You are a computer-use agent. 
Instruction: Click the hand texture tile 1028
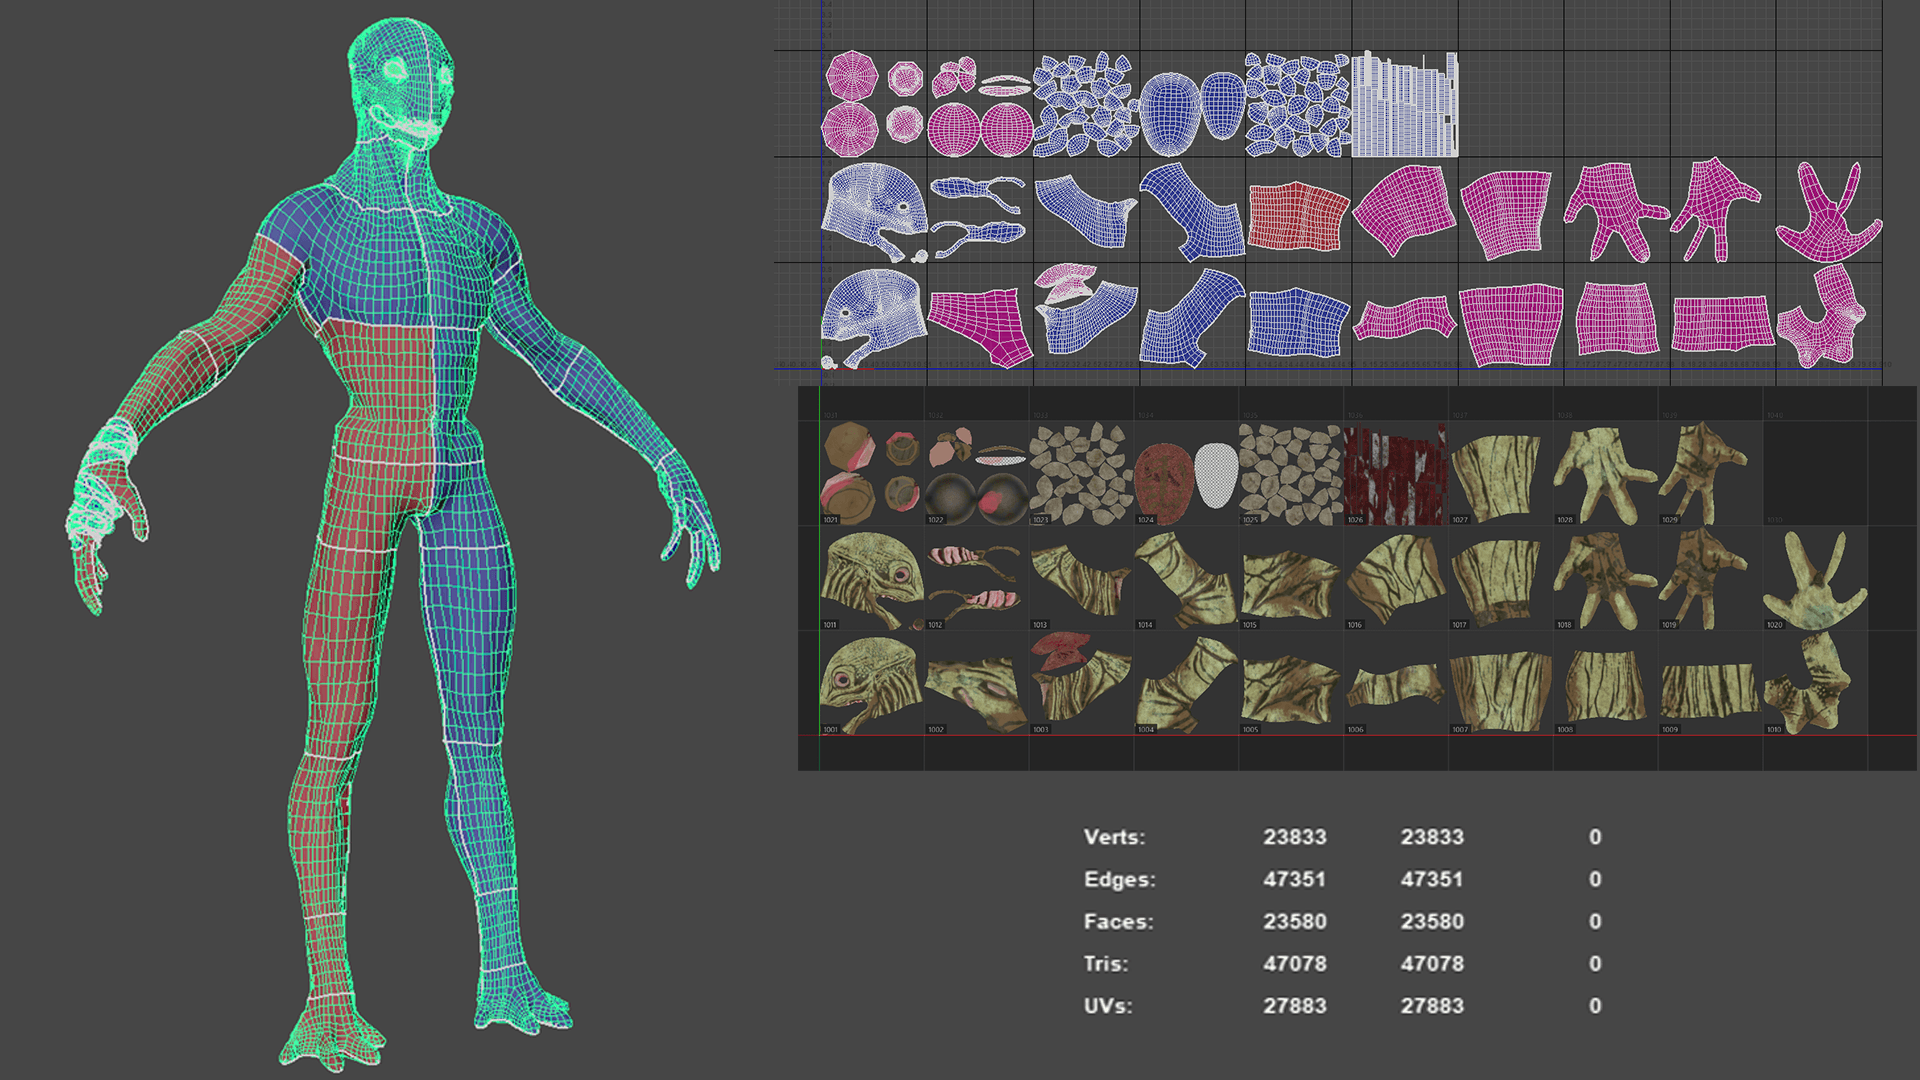tap(1603, 474)
